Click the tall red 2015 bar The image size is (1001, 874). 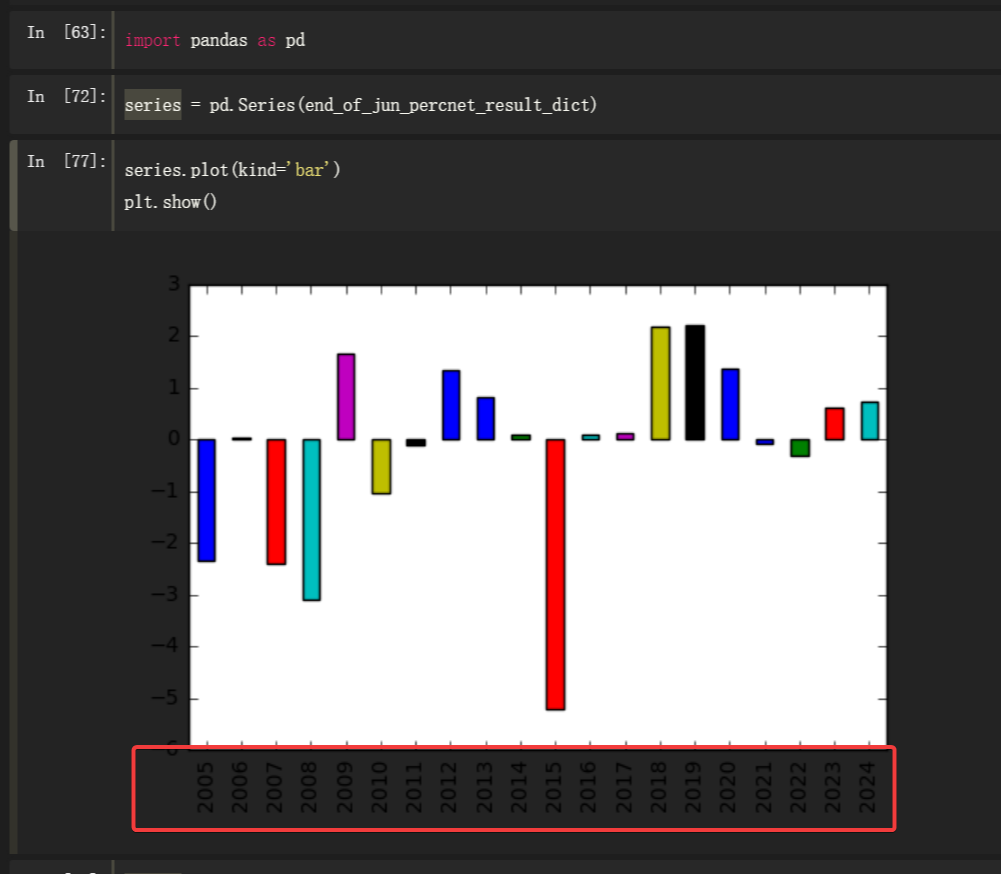tap(555, 575)
